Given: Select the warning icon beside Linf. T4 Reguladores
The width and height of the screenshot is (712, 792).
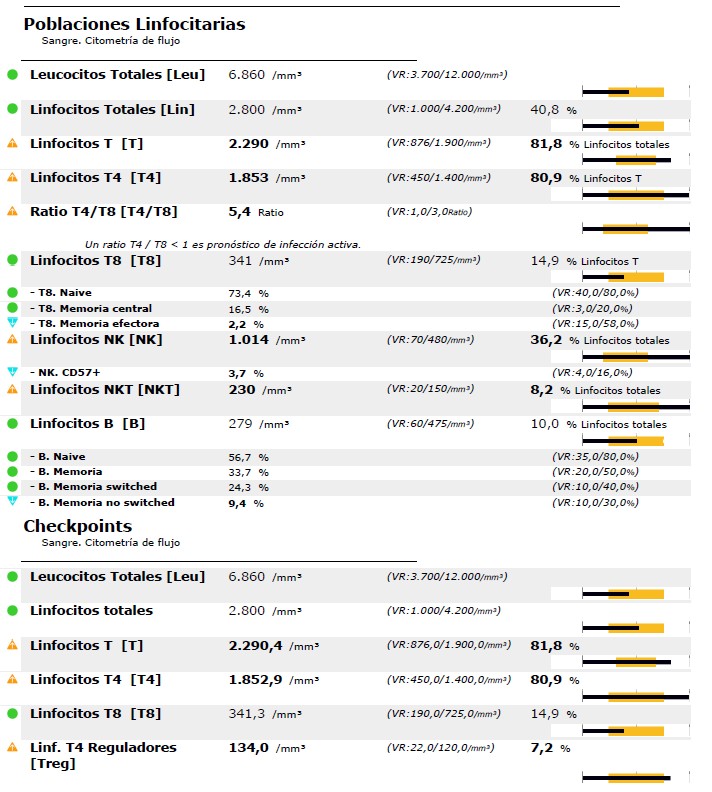Looking at the screenshot, I should [12, 747].
